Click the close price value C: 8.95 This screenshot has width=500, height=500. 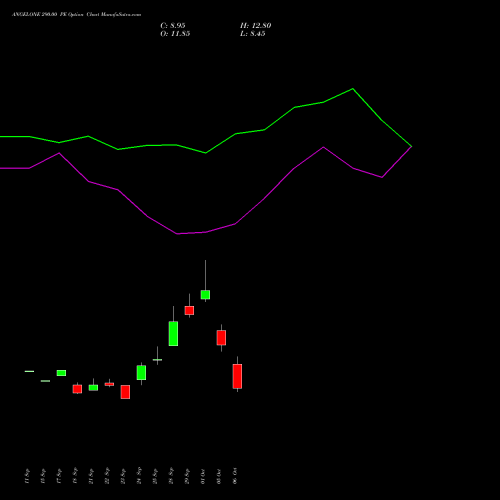(x=173, y=26)
